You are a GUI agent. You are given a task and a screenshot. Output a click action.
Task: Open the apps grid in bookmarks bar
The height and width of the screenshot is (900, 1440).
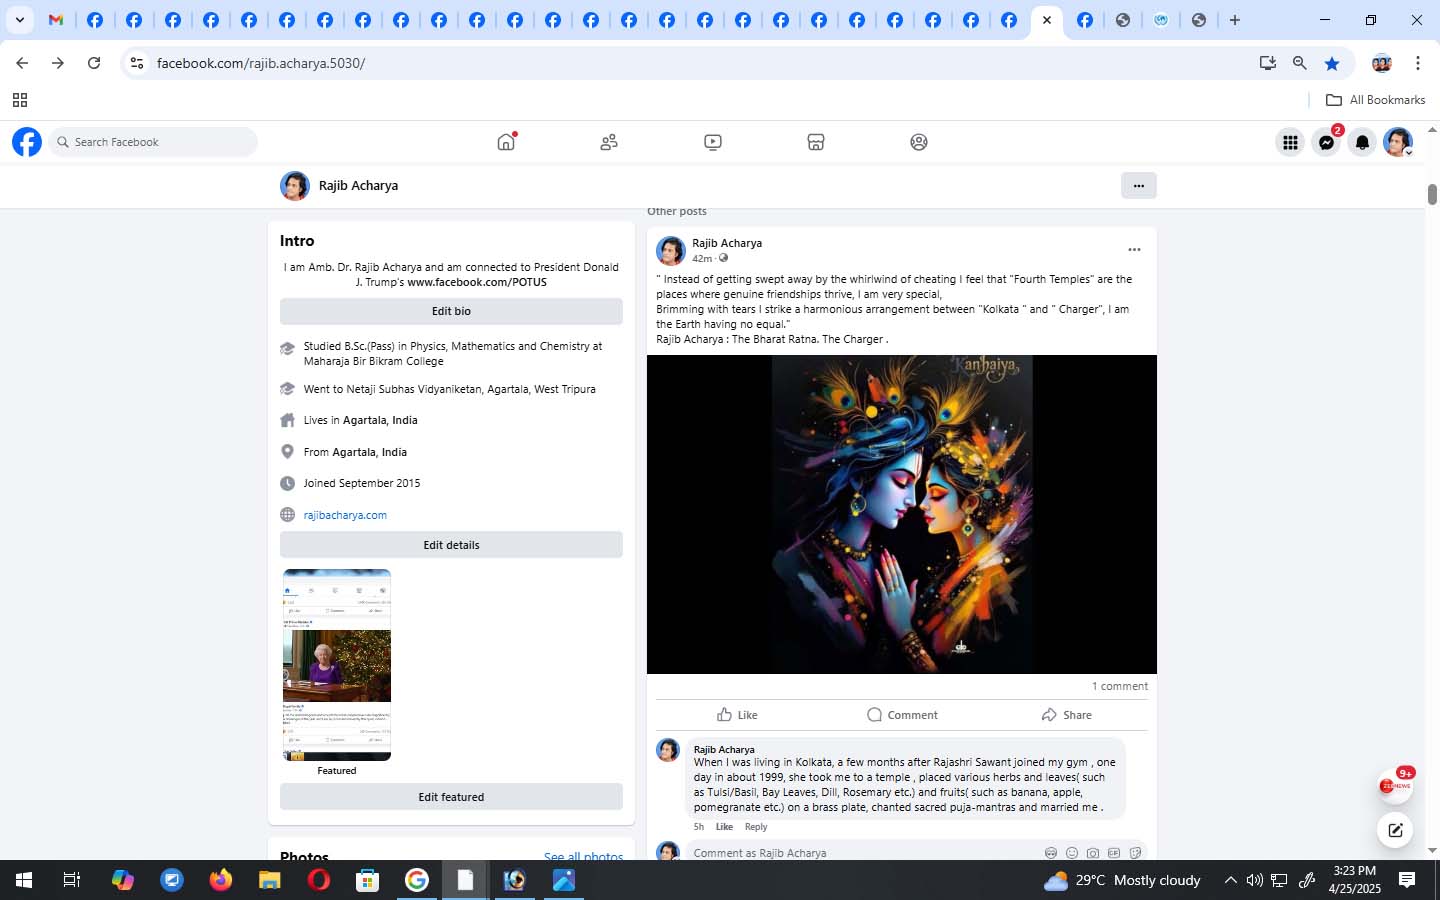[x=19, y=100]
